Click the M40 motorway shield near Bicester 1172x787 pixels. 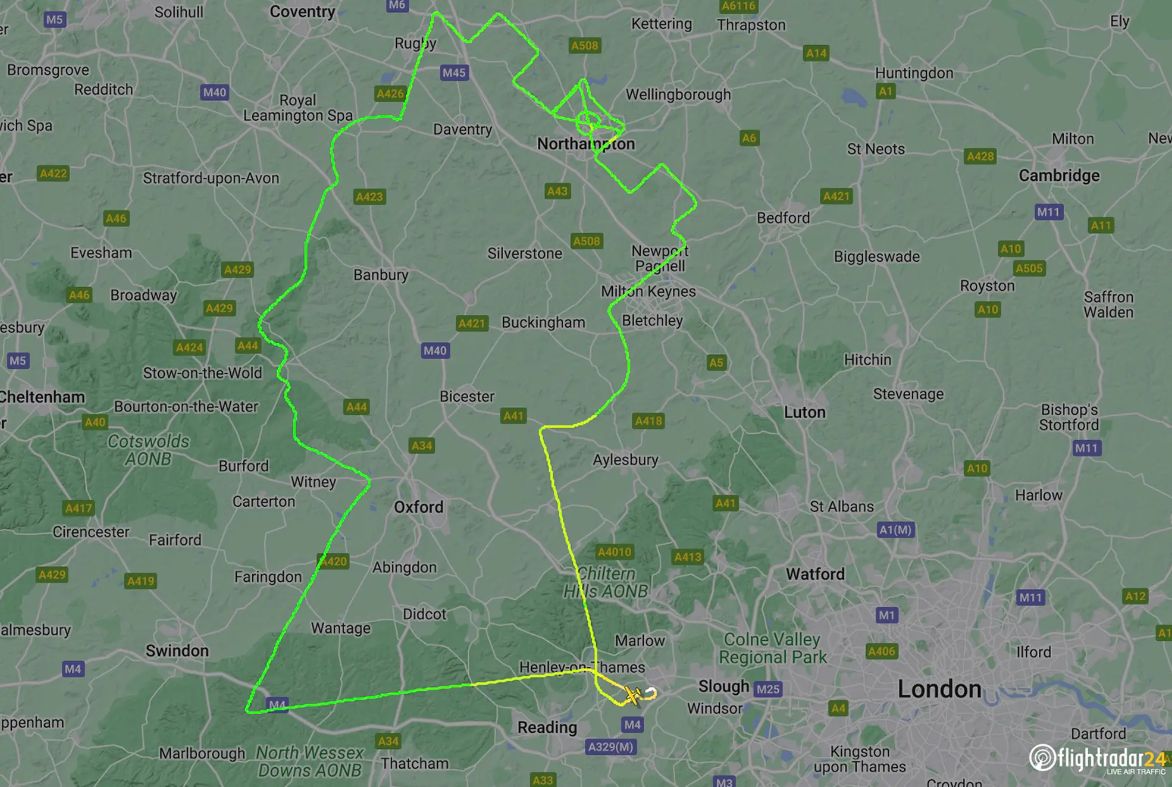click(435, 351)
